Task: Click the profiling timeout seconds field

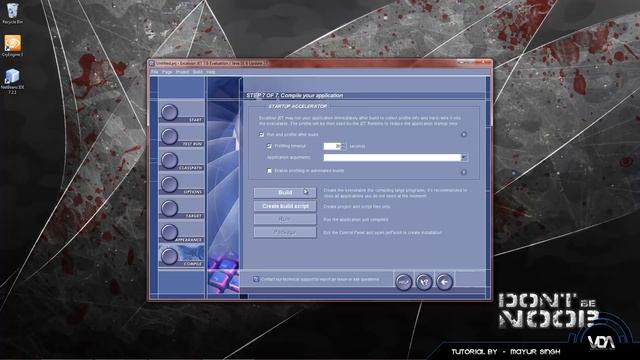Action: [332, 146]
